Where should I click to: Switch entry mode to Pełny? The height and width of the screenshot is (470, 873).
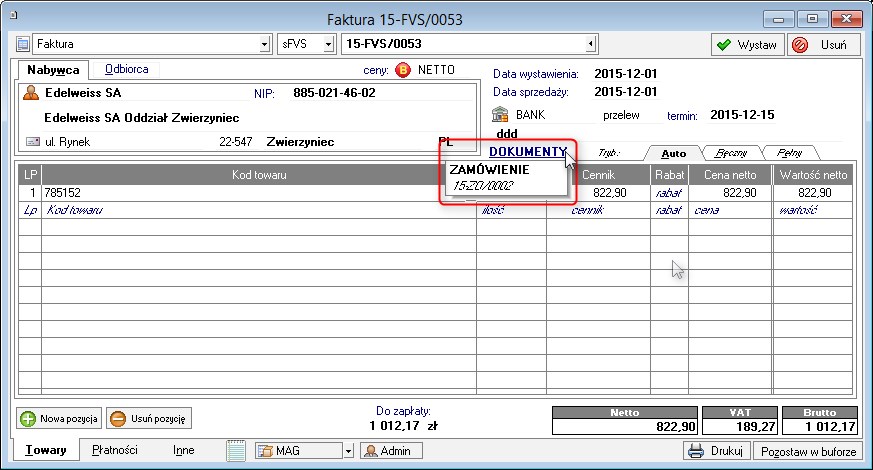(790, 154)
